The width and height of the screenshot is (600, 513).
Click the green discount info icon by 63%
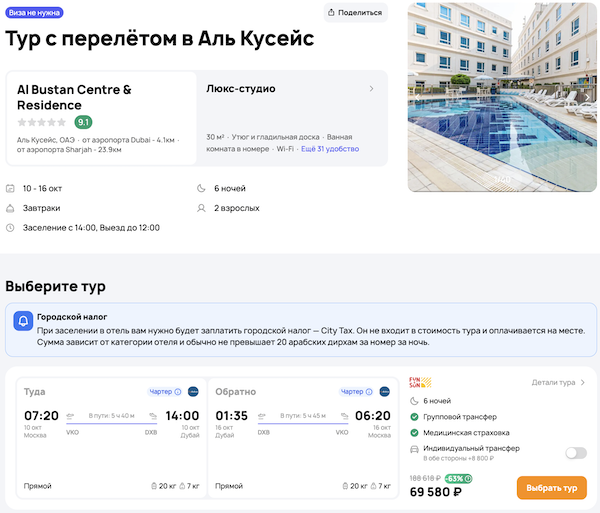pyautogui.click(x=470, y=478)
